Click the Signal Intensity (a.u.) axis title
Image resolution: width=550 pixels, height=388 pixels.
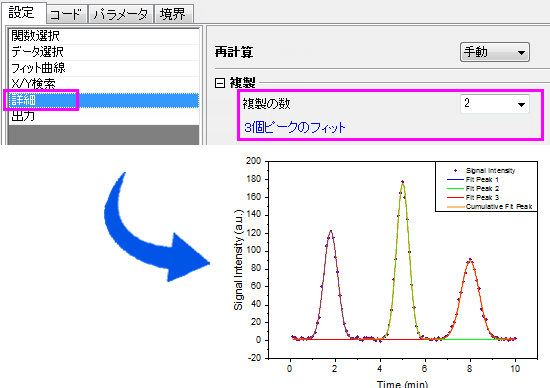tap(239, 260)
